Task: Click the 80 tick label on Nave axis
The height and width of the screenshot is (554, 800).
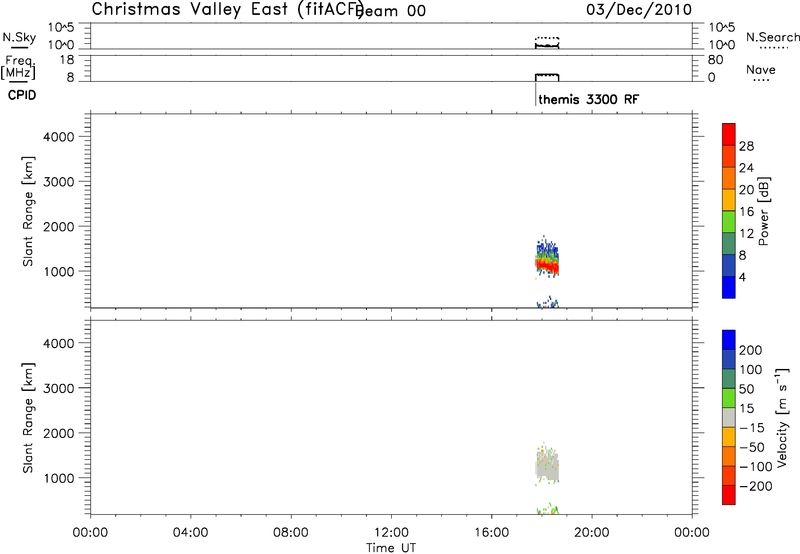Action: pyautogui.click(x=715, y=60)
